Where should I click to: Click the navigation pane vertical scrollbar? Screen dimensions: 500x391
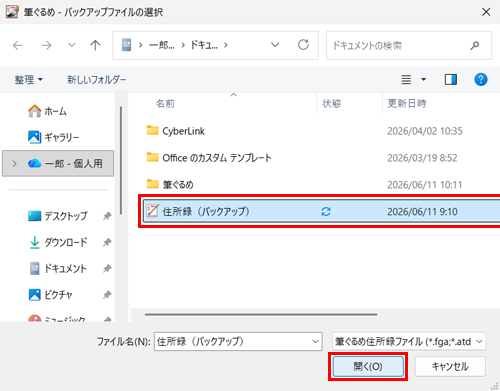tap(121, 161)
